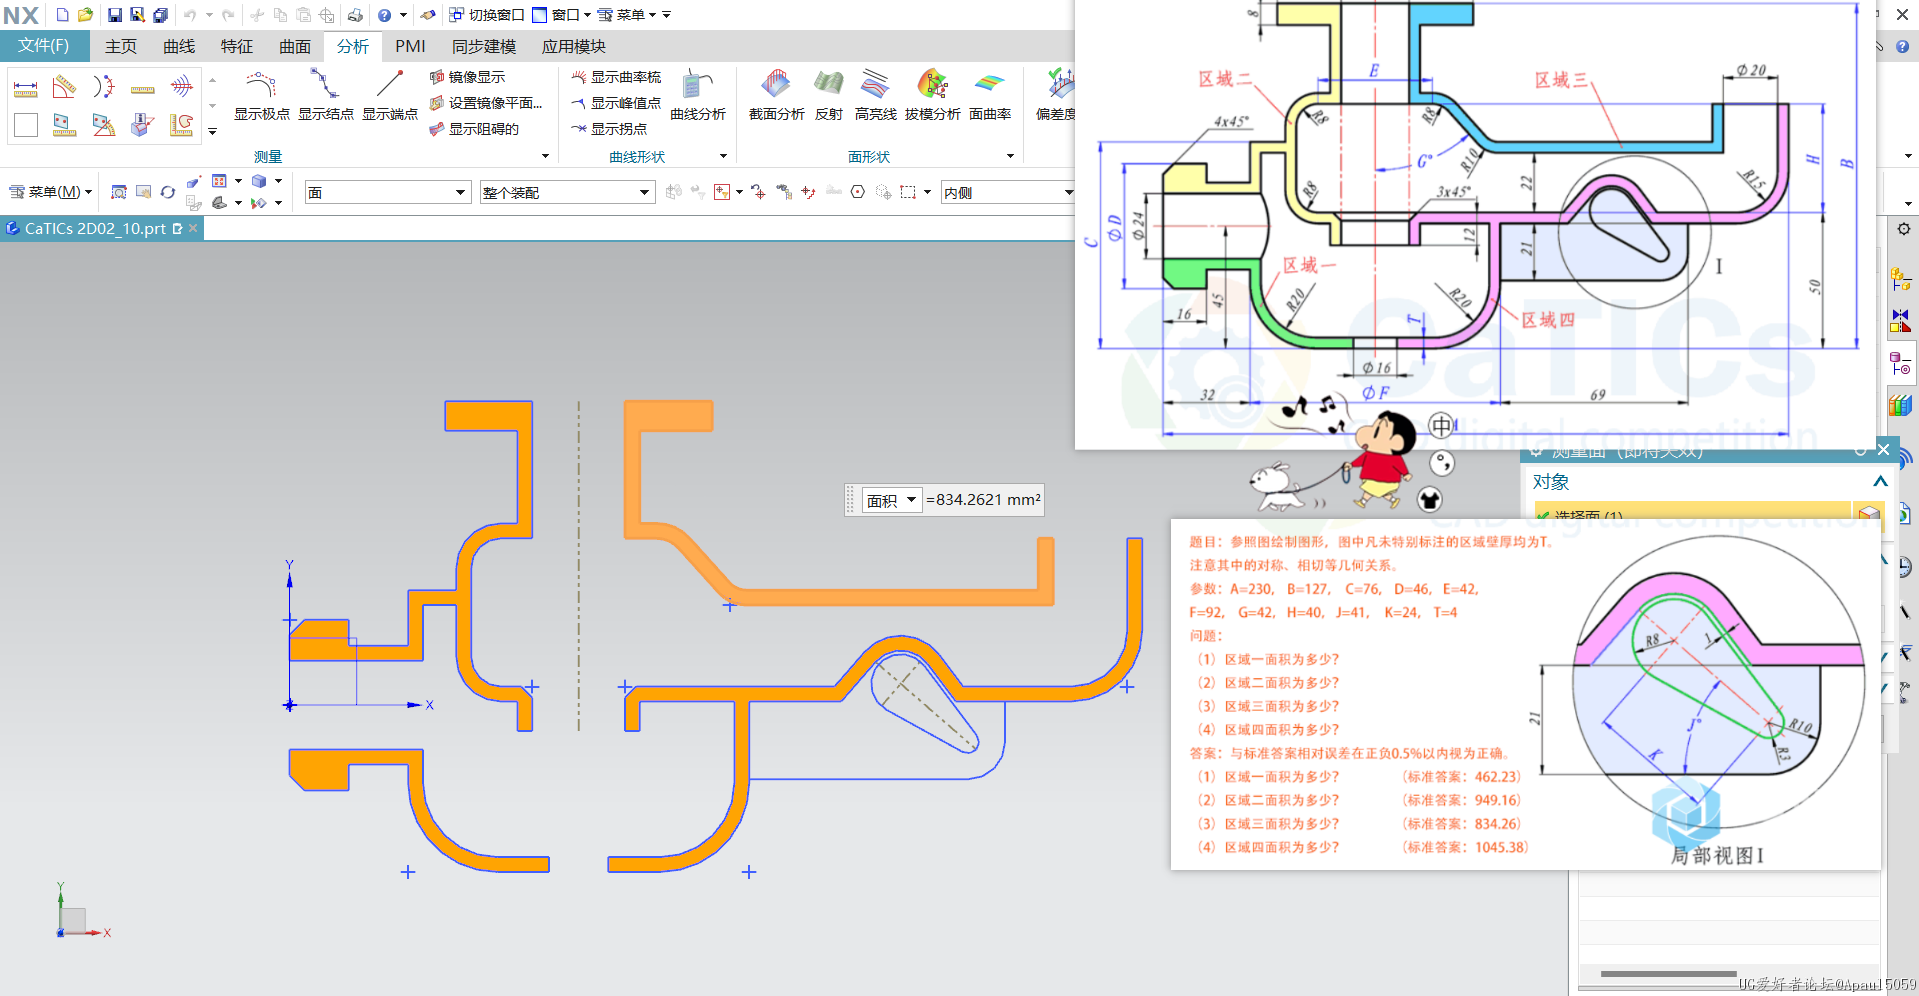The image size is (1919, 996).
Task: Switch to Home (主页) tab
Action: (121, 47)
